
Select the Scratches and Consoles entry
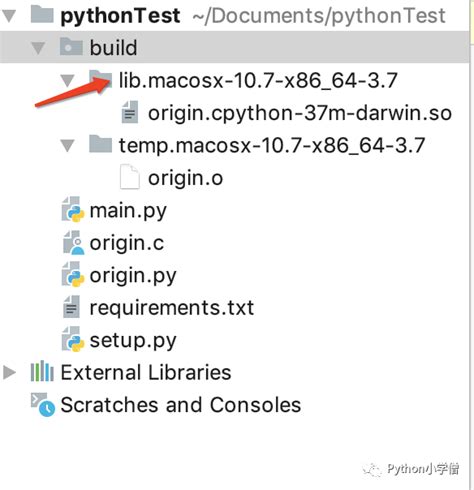pos(181,405)
